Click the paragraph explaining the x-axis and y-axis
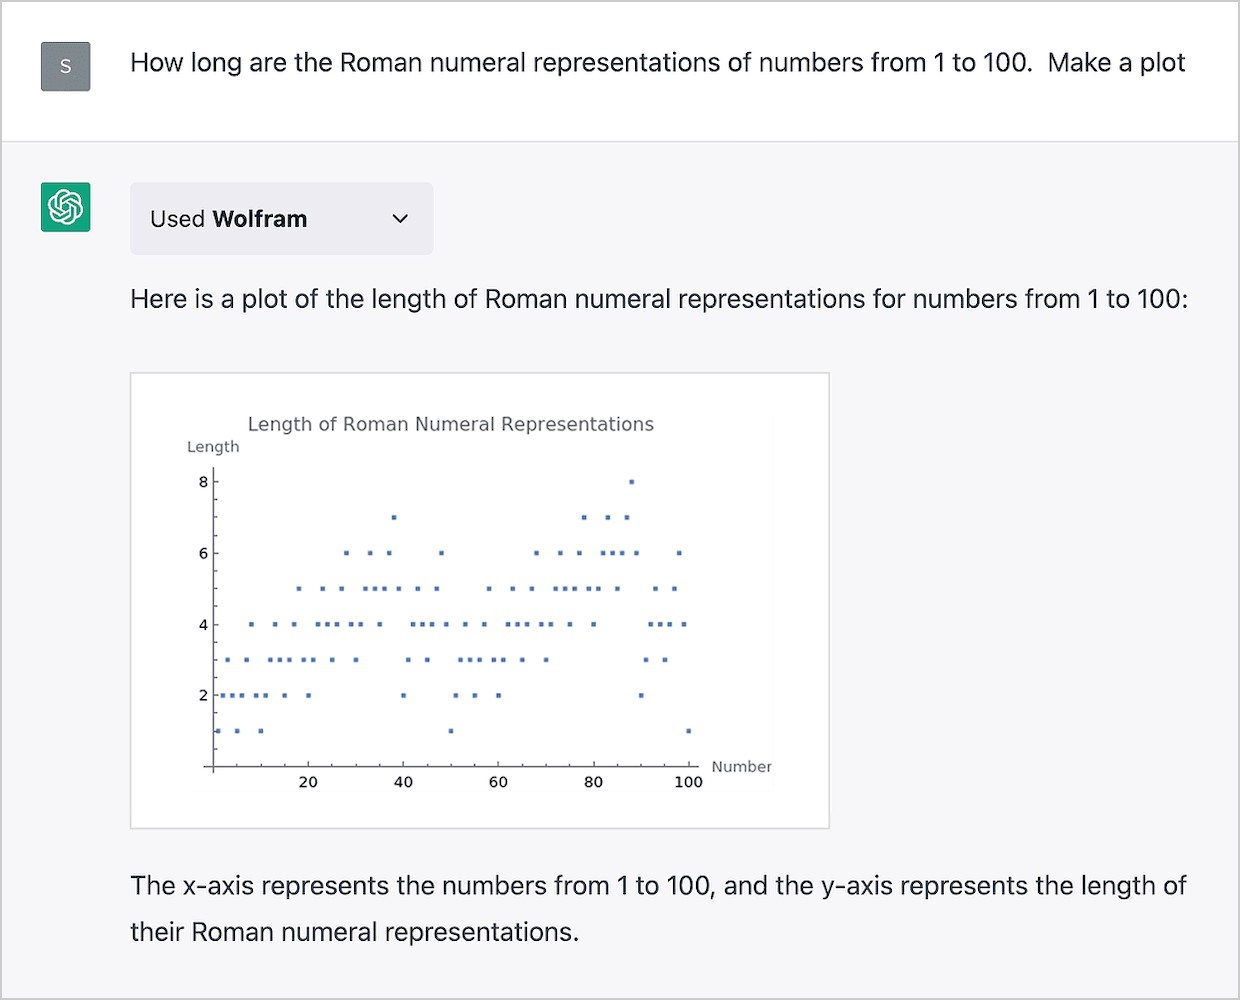 [x=657, y=908]
